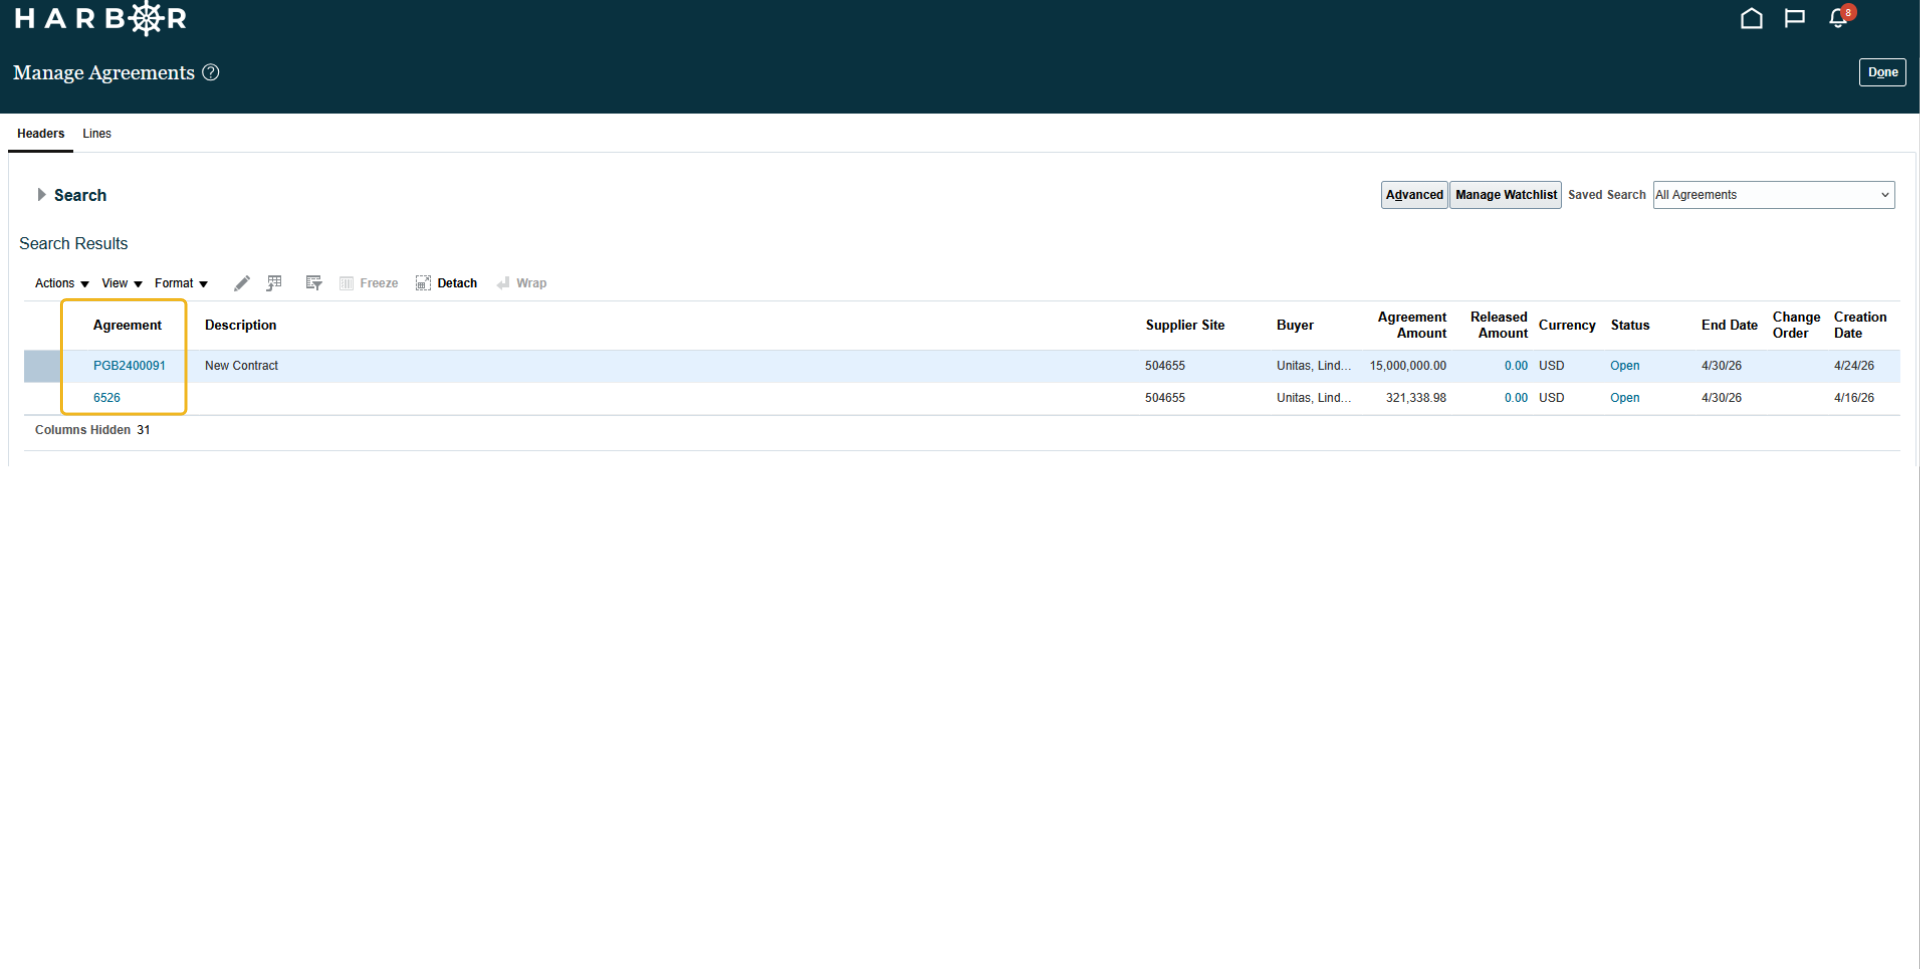Click the pencil edit icon

(x=242, y=283)
